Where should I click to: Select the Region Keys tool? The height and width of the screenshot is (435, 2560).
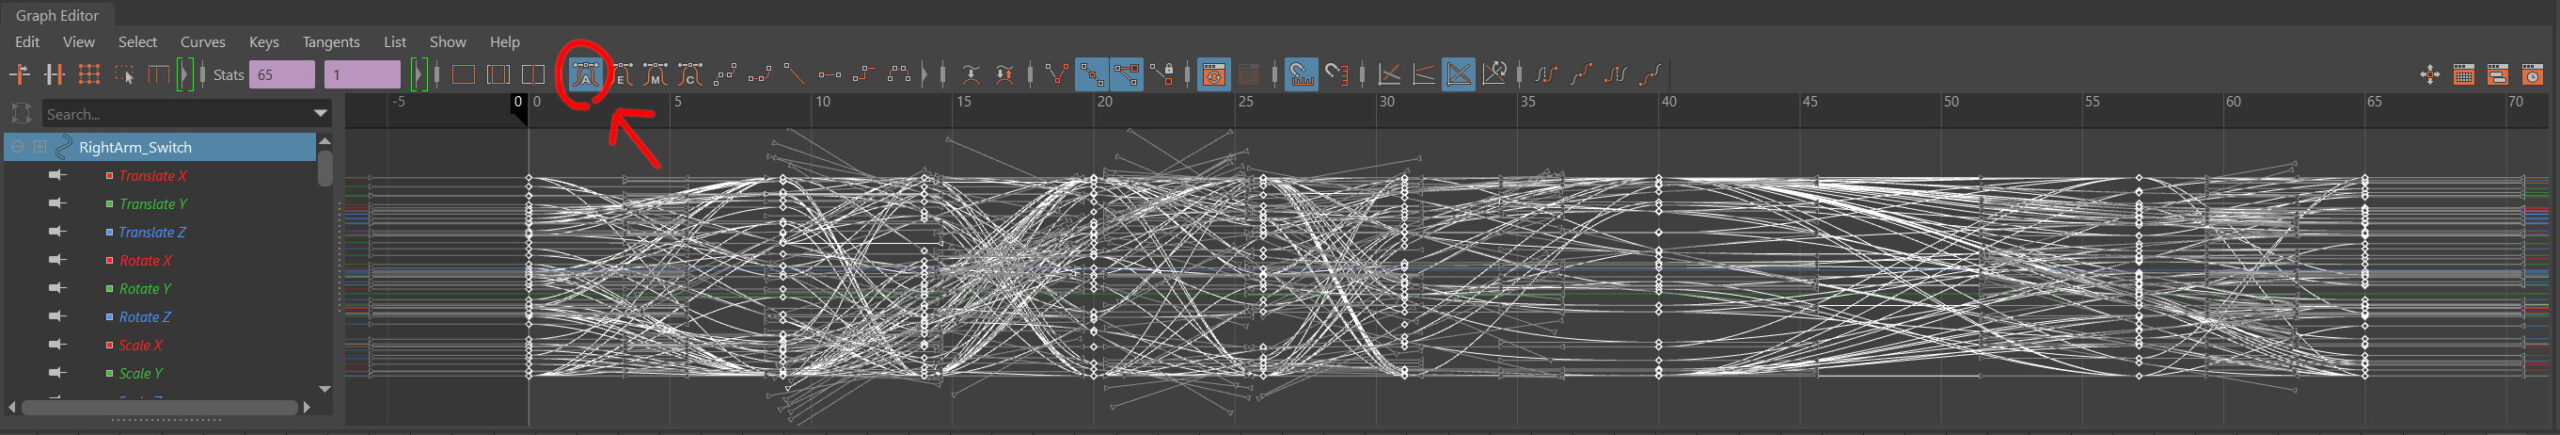coord(124,74)
